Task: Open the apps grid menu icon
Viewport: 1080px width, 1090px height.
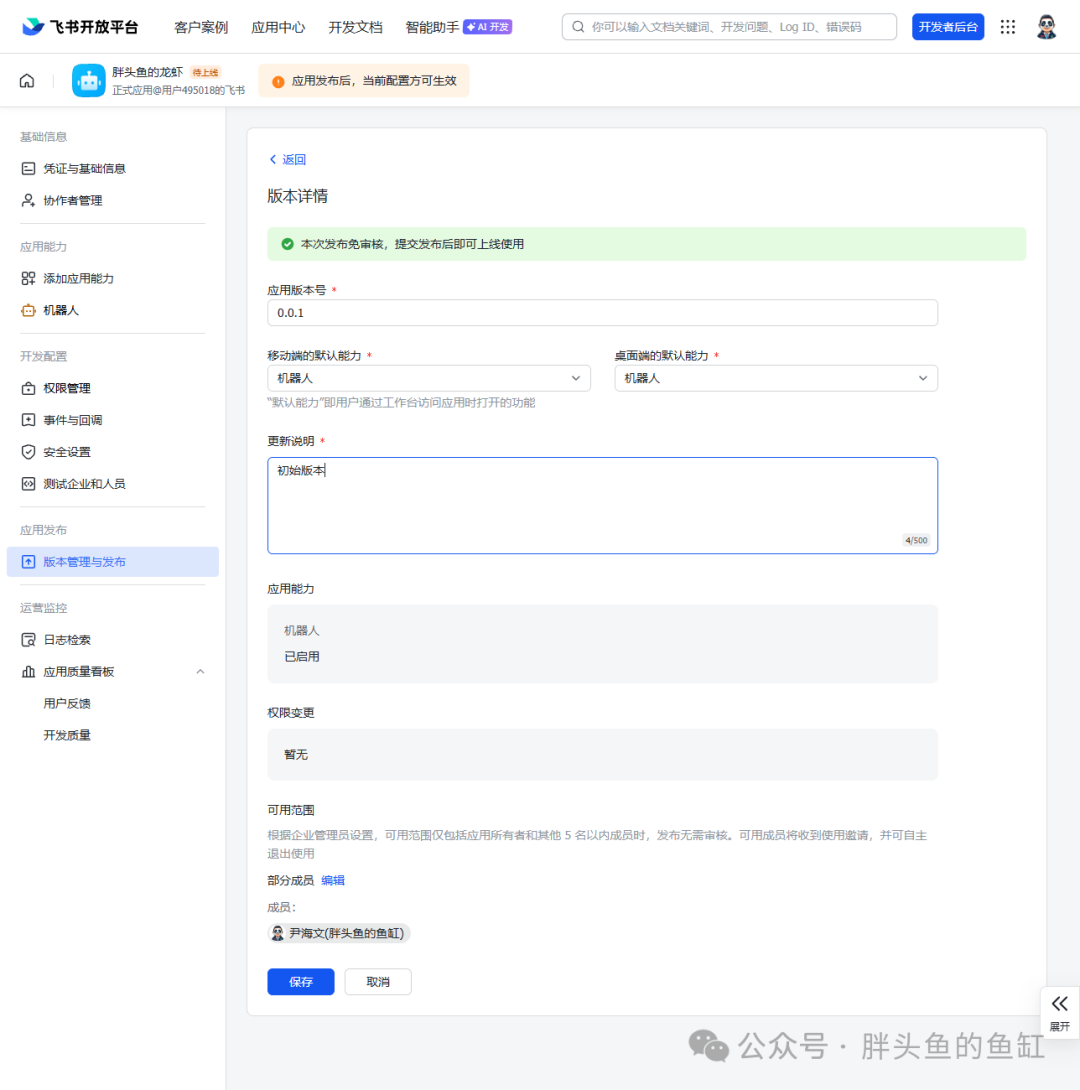Action: pyautogui.click(x=1008, y=27)
